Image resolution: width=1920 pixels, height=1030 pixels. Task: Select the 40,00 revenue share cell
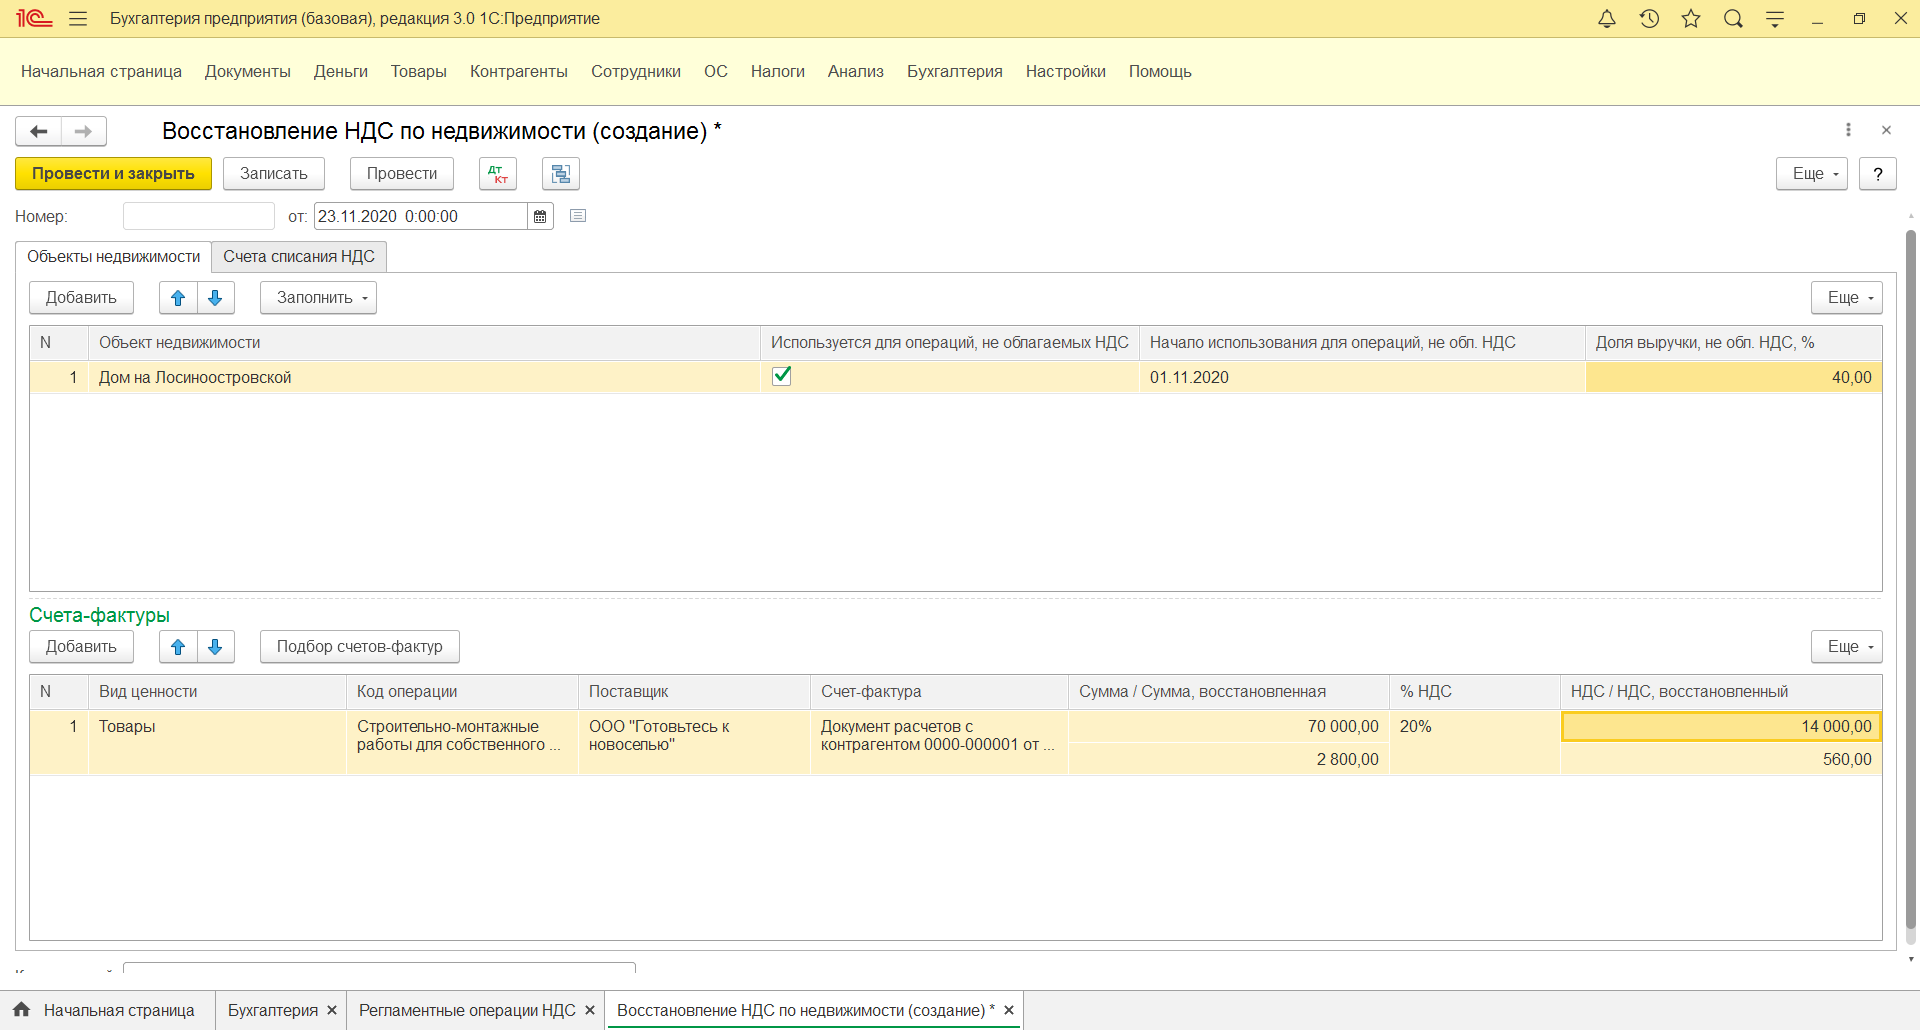tap(1734, 377)
